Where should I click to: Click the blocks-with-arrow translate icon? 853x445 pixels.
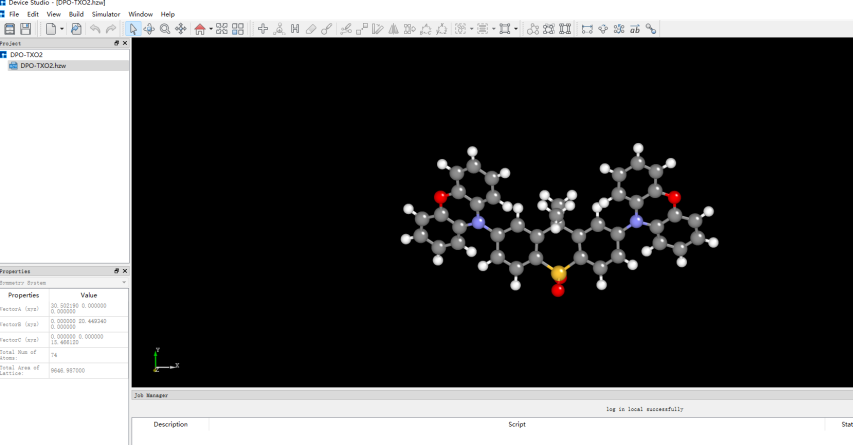click(x=410, y=29)
